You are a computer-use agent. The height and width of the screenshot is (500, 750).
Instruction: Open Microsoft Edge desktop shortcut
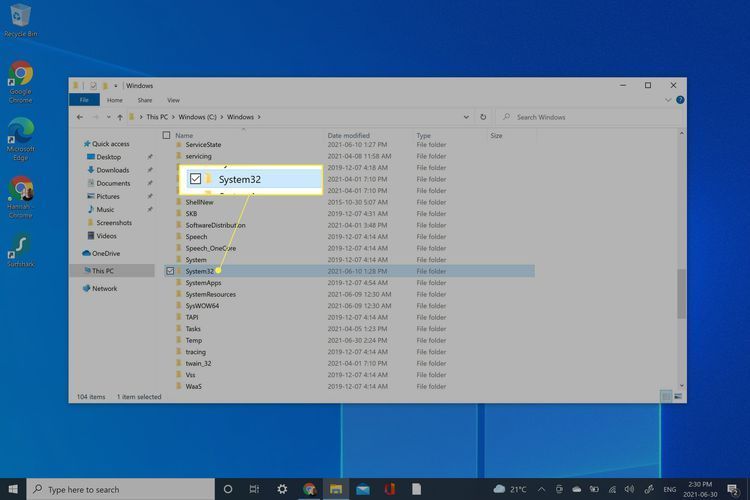coord(20,137)
